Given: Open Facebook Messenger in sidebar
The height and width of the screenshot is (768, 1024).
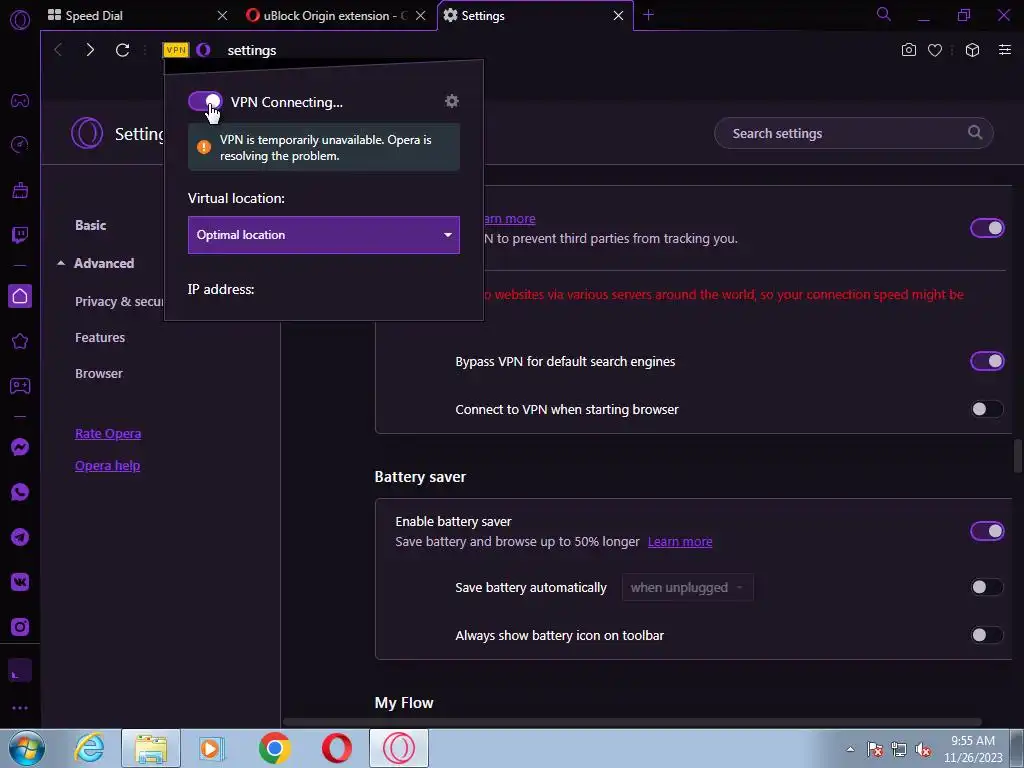Looking at the screenshot, I should [20, 447].
